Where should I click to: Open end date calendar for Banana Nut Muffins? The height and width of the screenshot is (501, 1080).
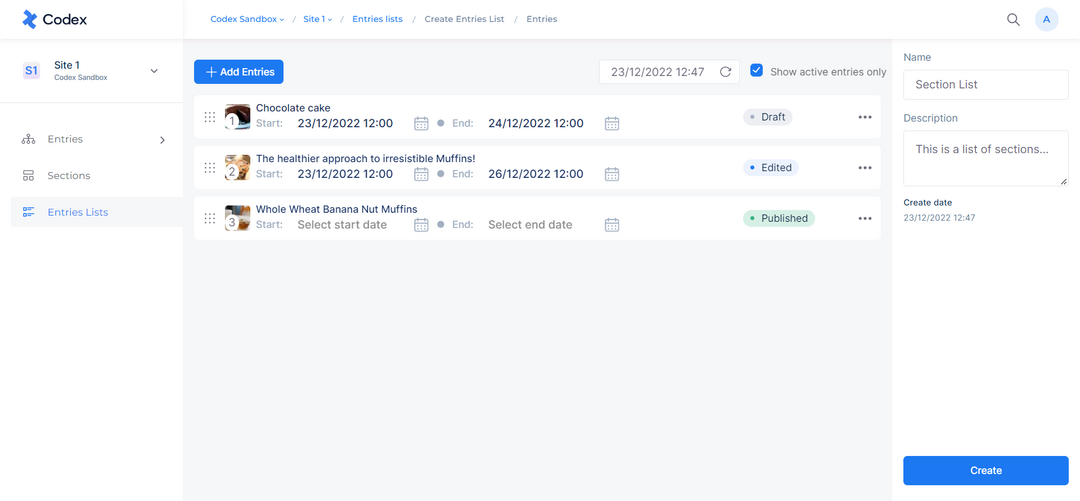point(612,225)
